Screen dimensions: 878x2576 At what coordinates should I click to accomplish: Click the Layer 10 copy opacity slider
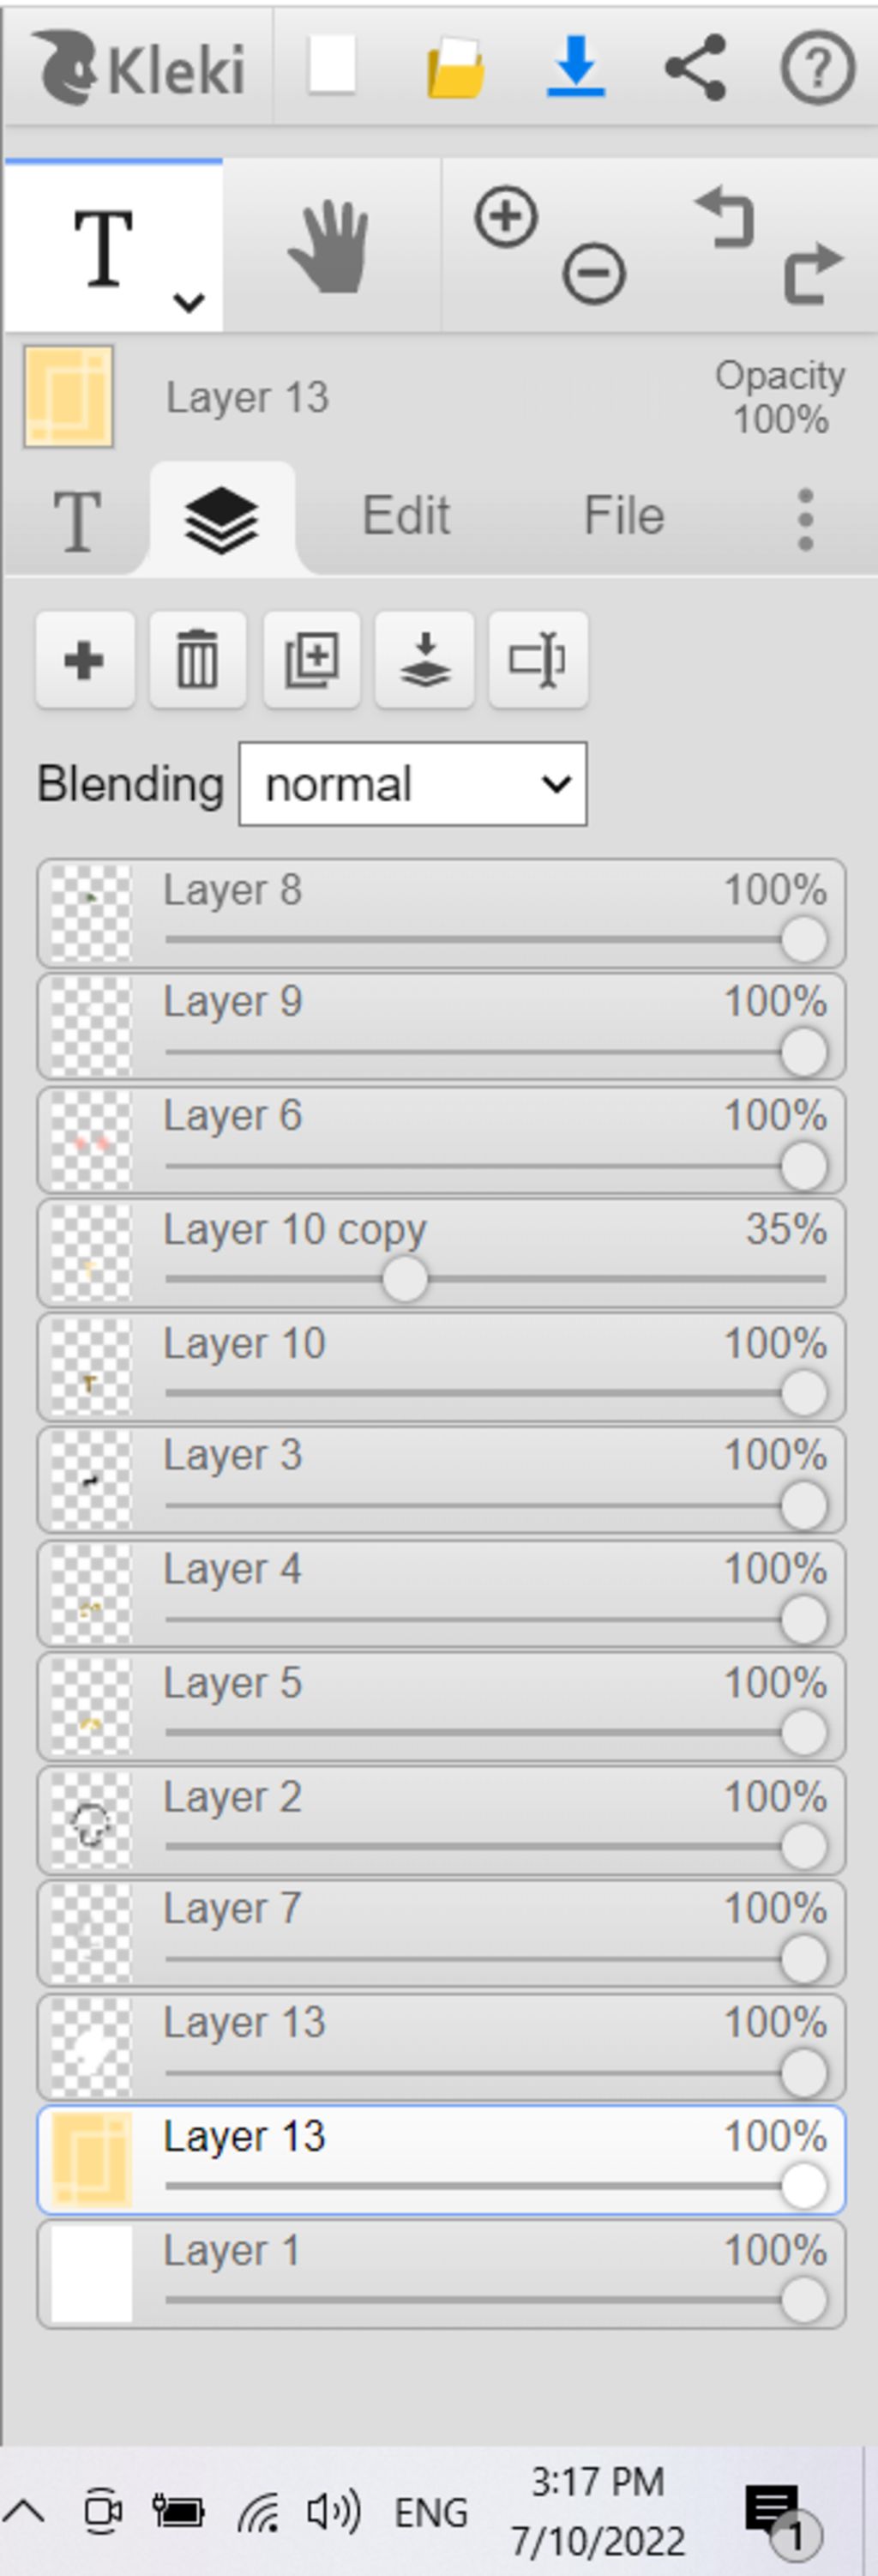tap(495, 1279)
